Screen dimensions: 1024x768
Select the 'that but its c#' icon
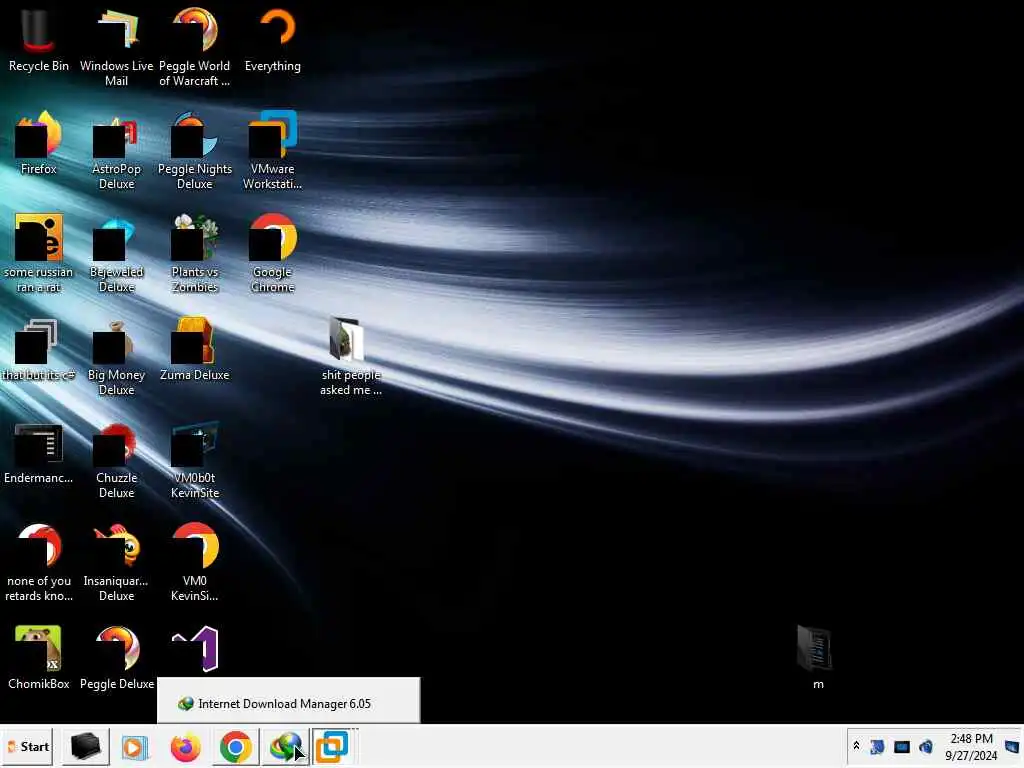tap(39, 350)
